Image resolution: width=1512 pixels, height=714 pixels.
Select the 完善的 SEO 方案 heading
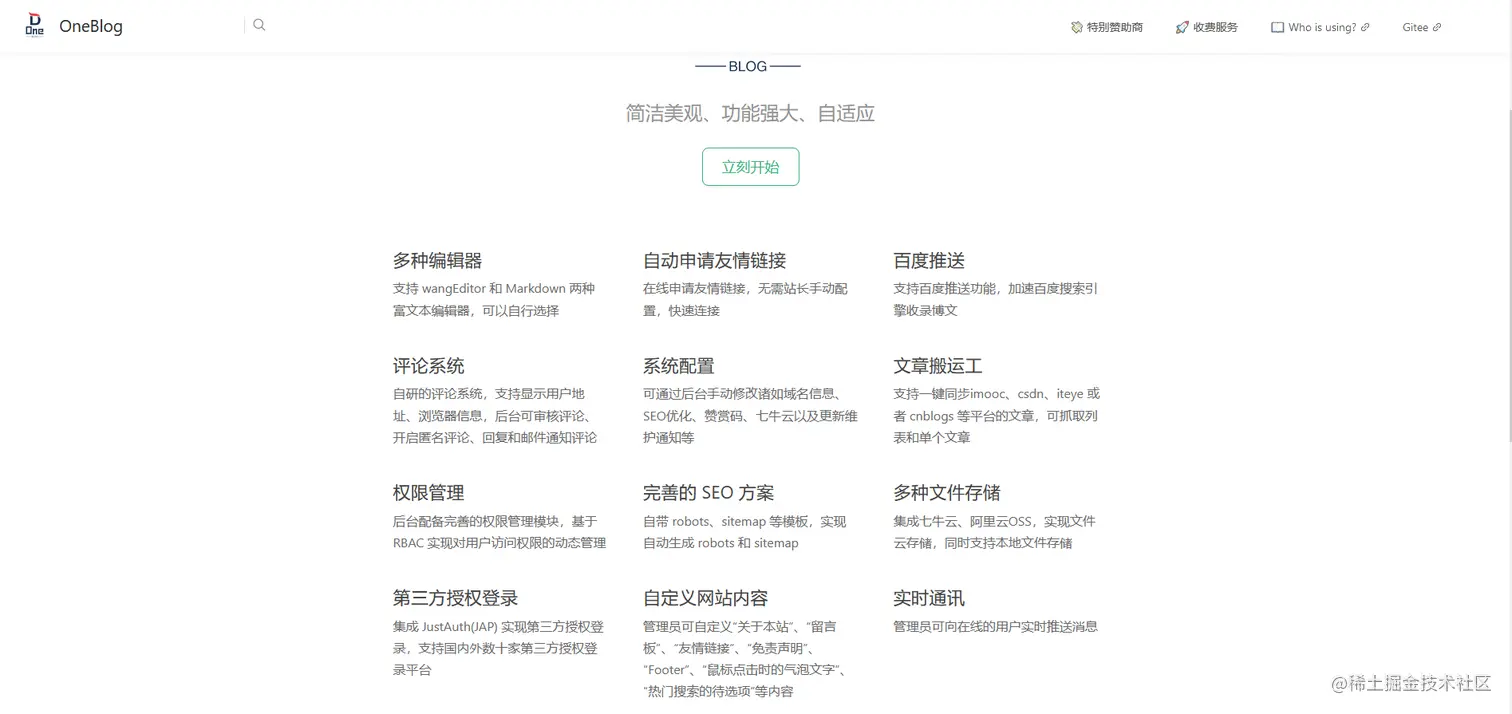[708, 493]
